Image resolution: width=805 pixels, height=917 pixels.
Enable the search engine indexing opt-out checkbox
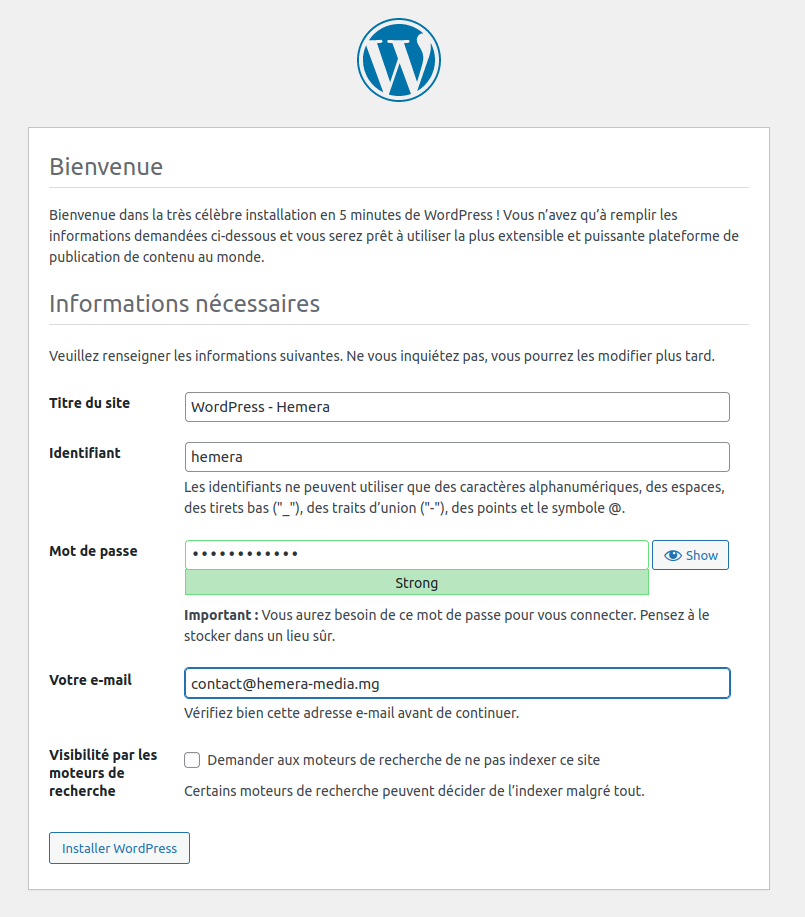coord(191,760)
